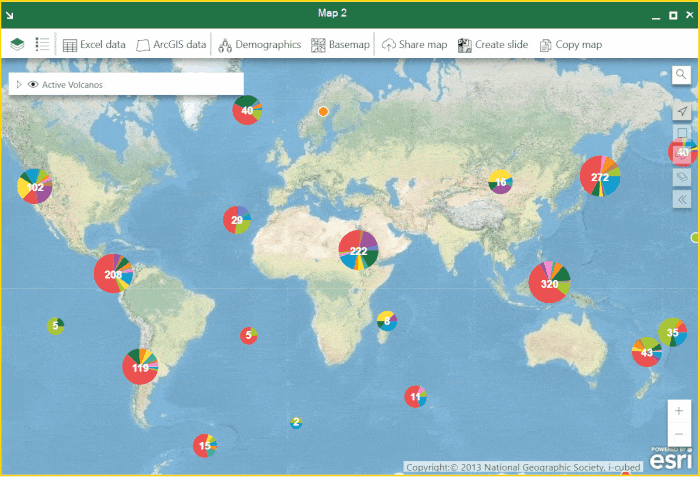Open the map search tool

pyautogui.click(x=681, y=75)
